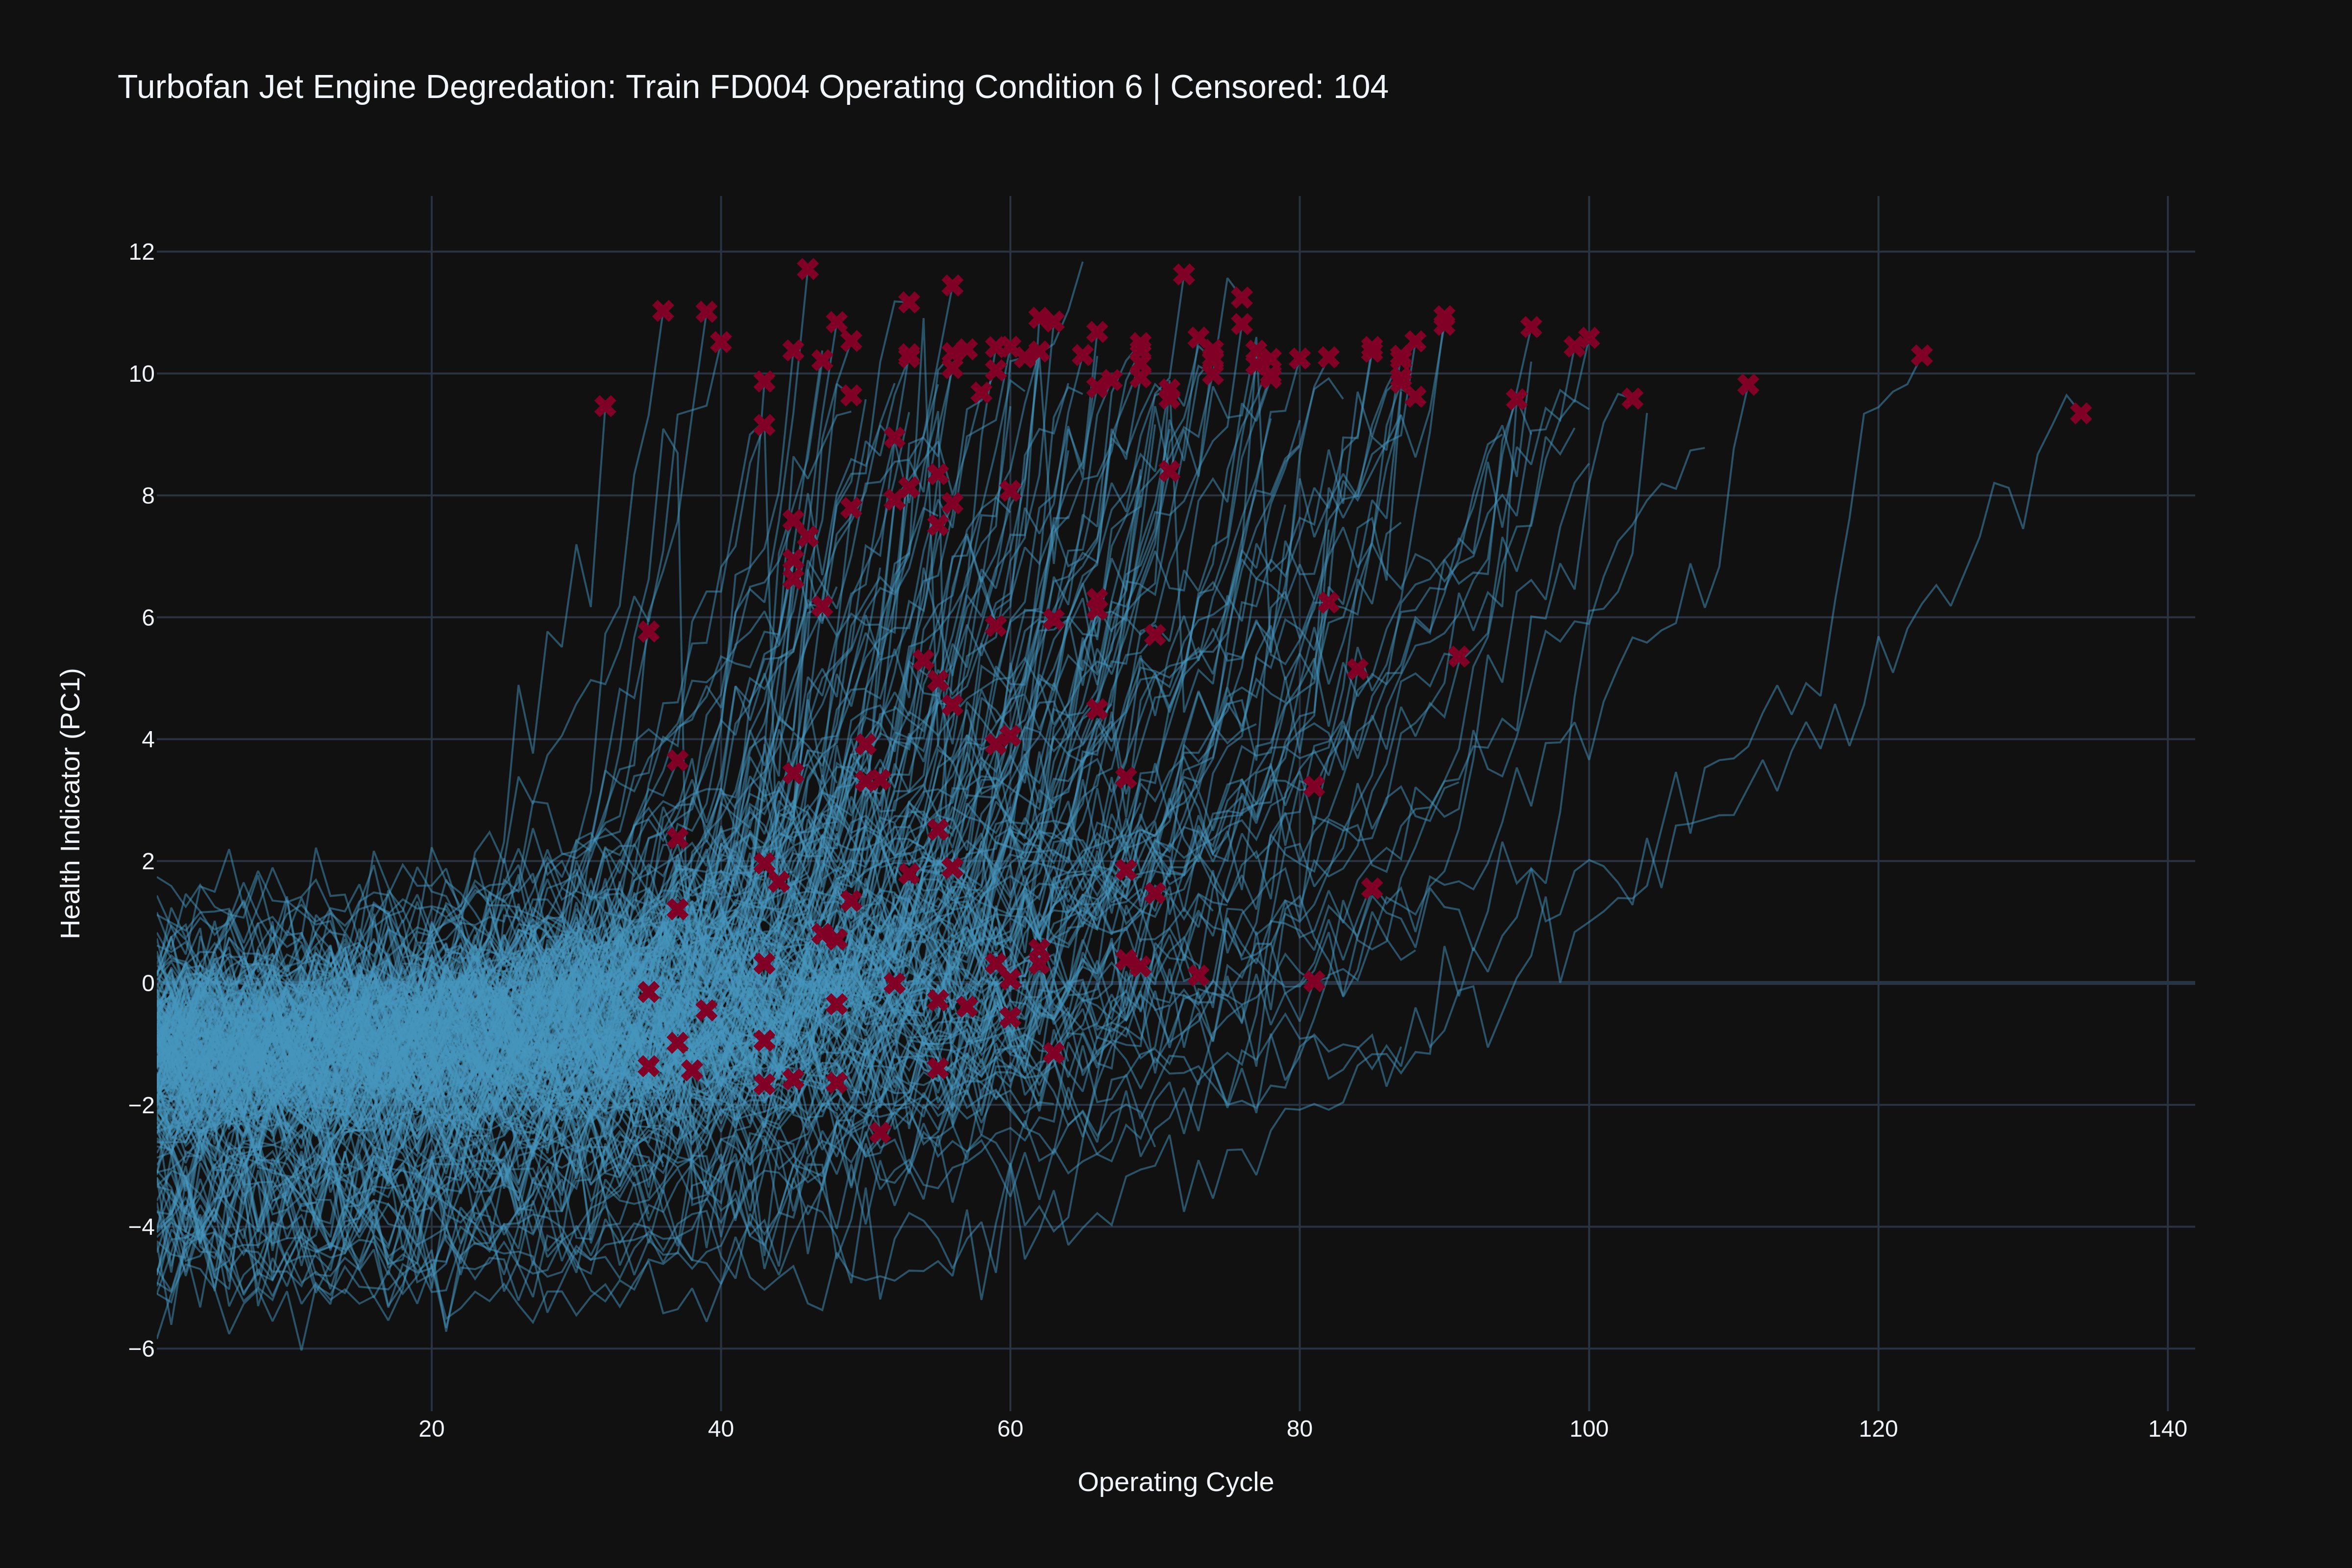Click x-axis tick label 60
Image resolution: width=2352 pixels, height=1568 pixels.
pyautogui.click(x=1010, y=1429)
